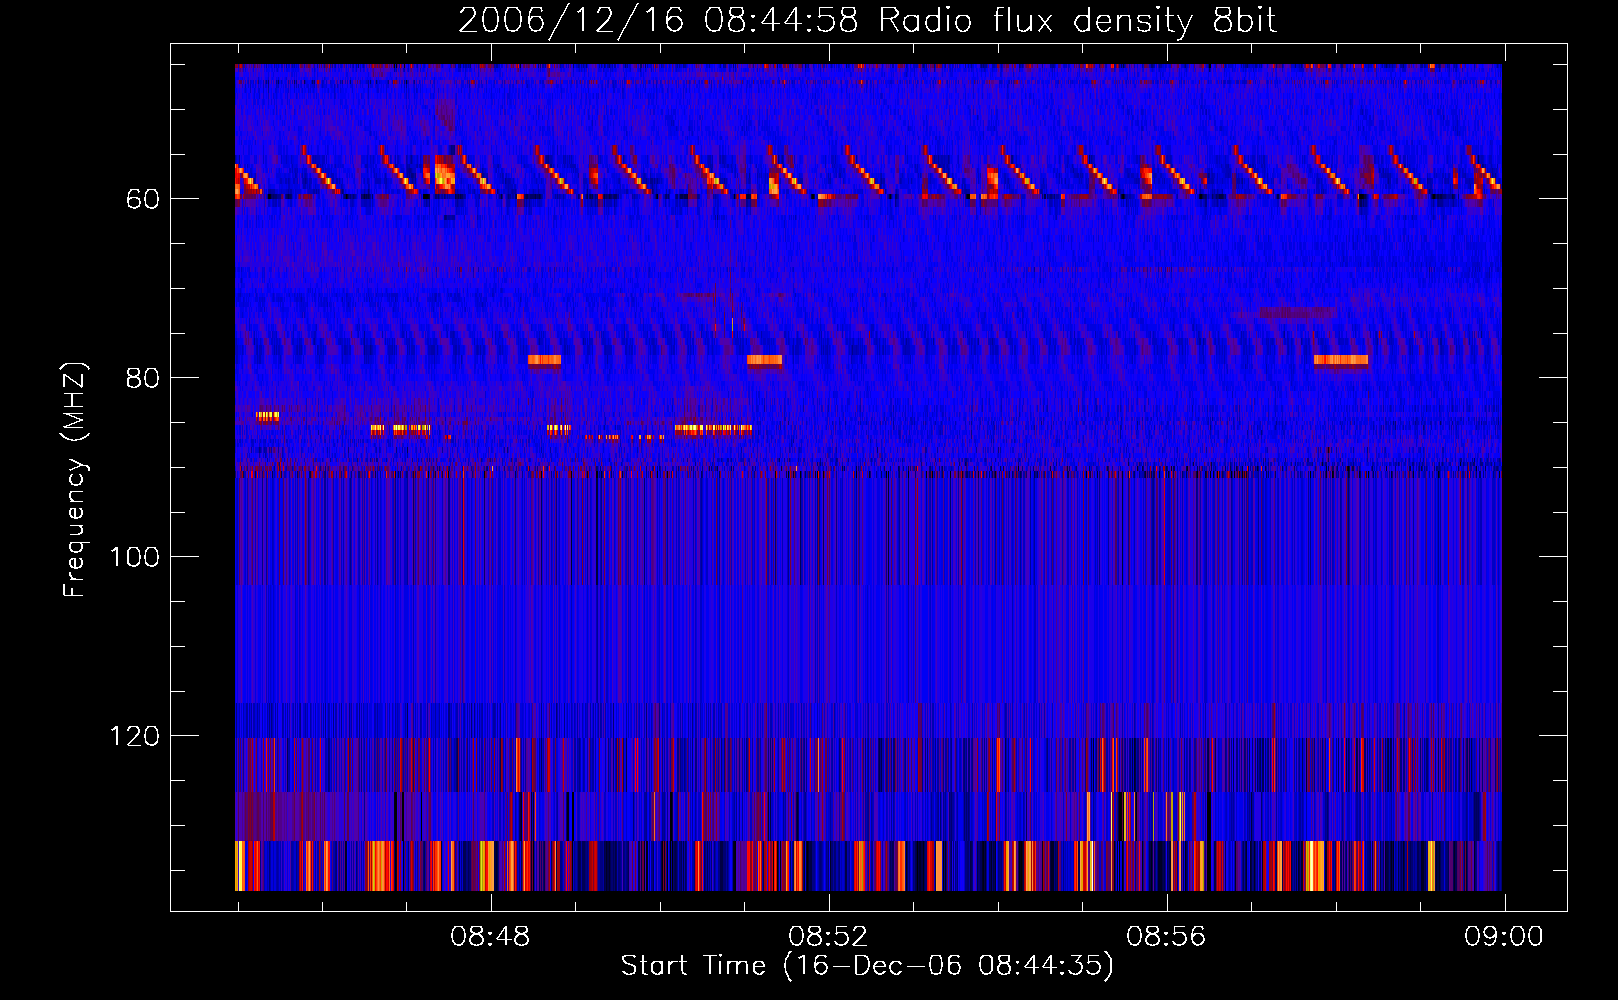1618x1000 pixels.
Task: Click the 120 frequency tick label
Action: pos(135,736)
